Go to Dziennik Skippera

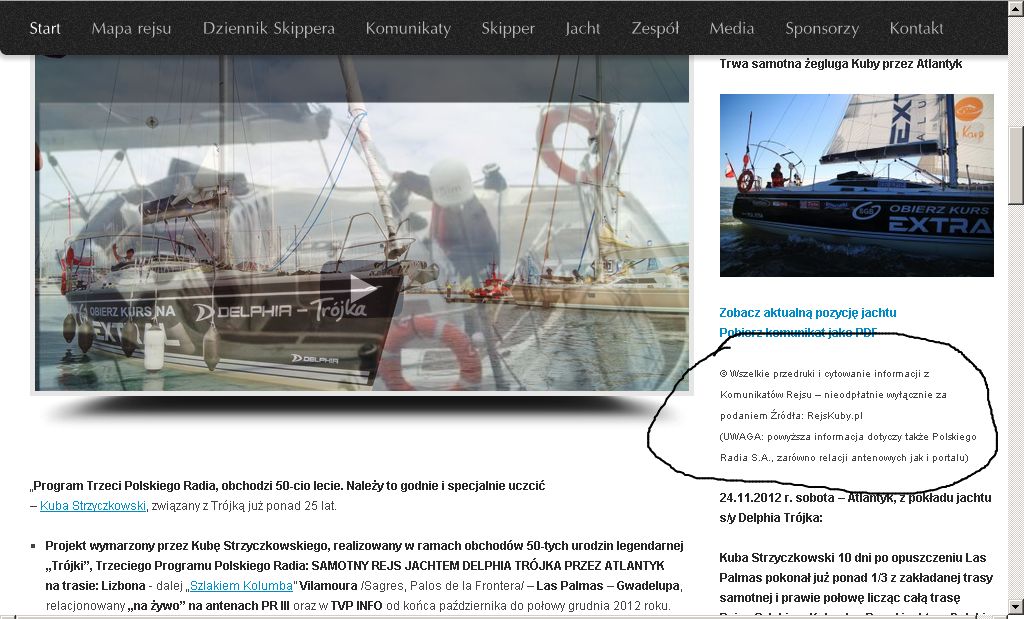pyautogui.click(x=268, y=28)
